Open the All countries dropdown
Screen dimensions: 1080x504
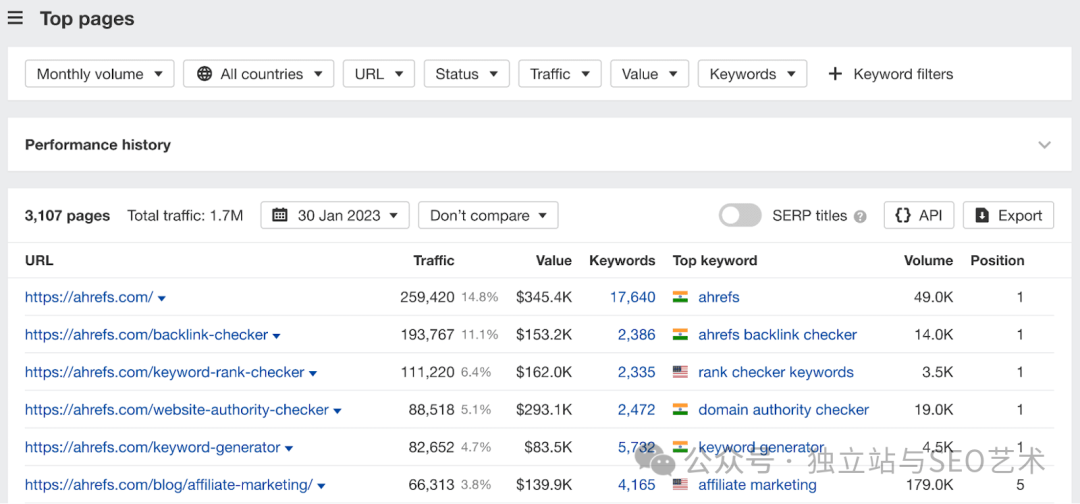click(x=258, y=74)
